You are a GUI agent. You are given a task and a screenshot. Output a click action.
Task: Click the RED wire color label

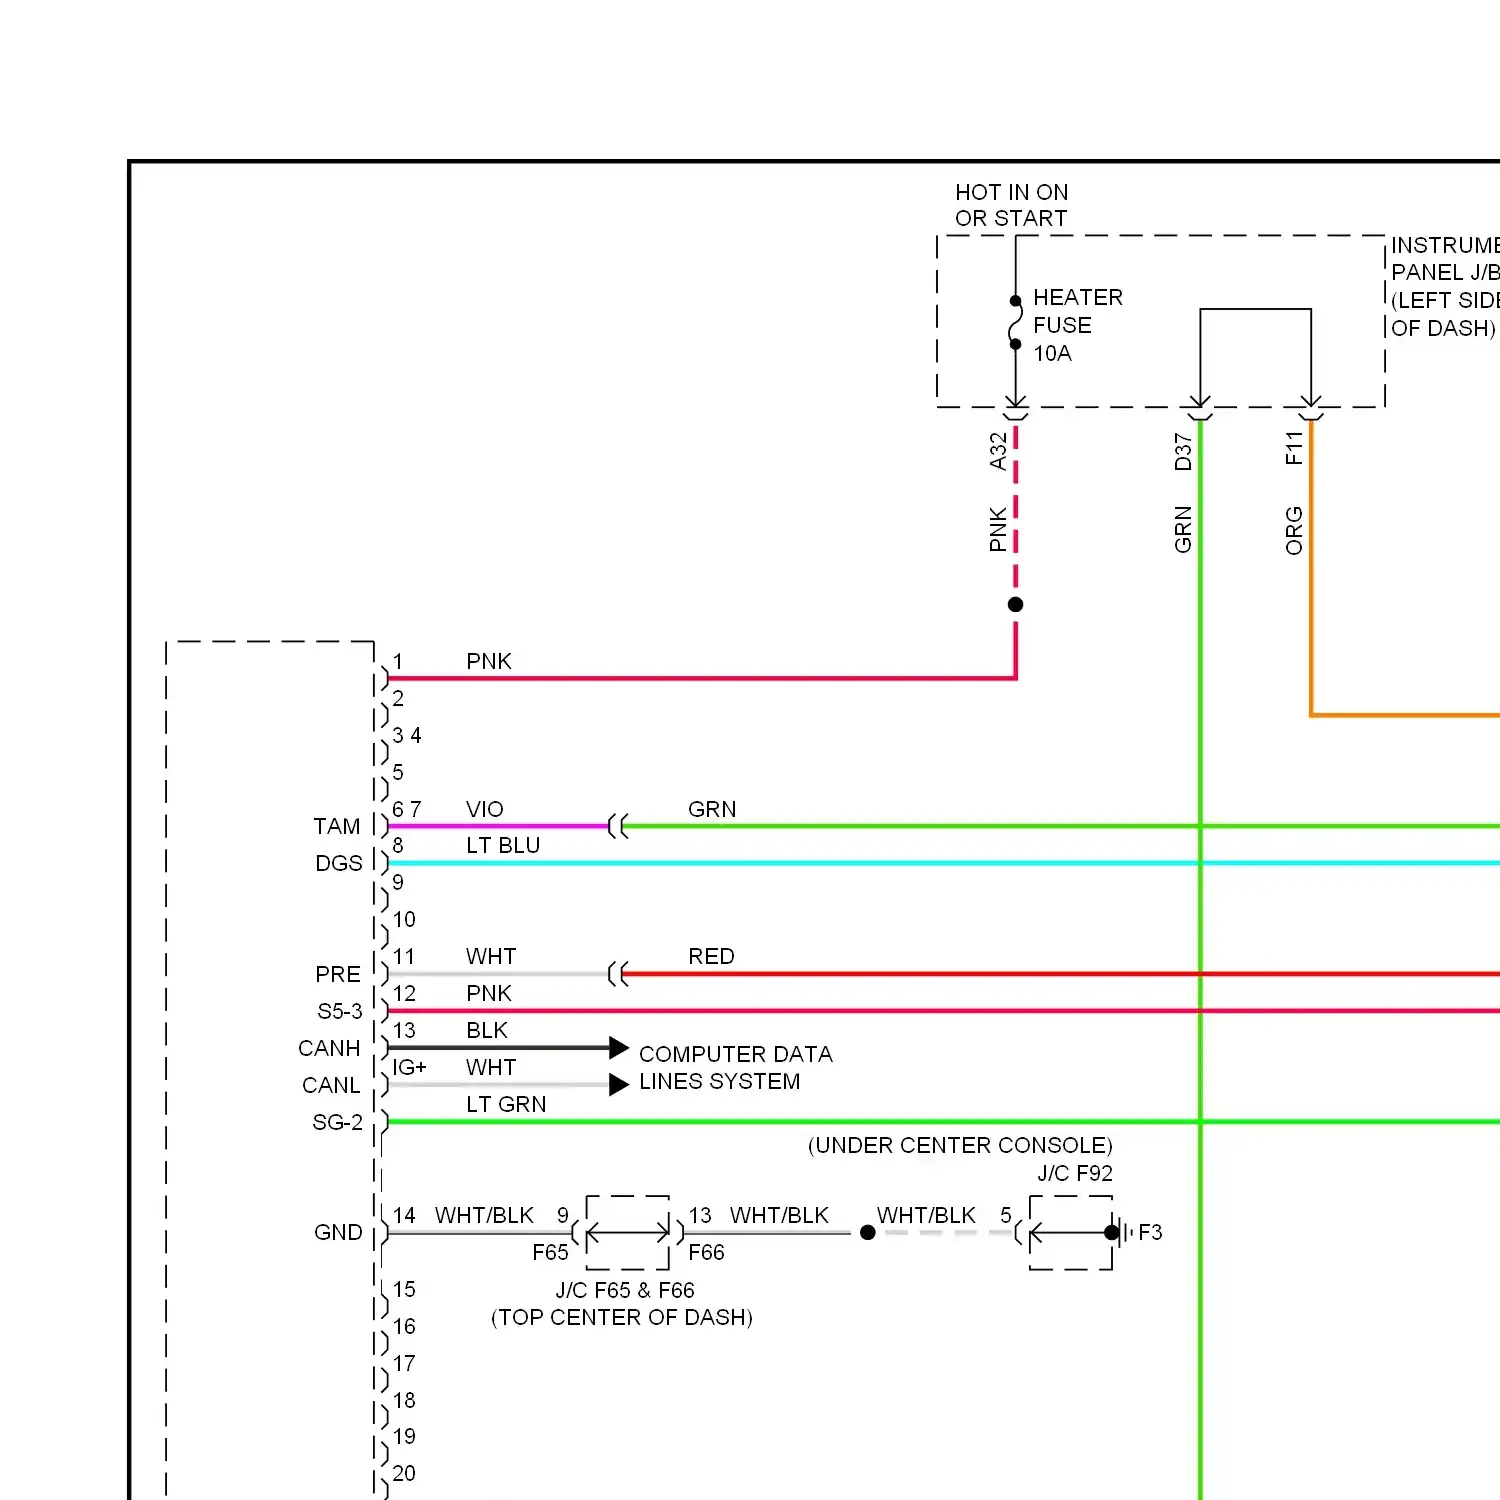(x=711, y=956)
